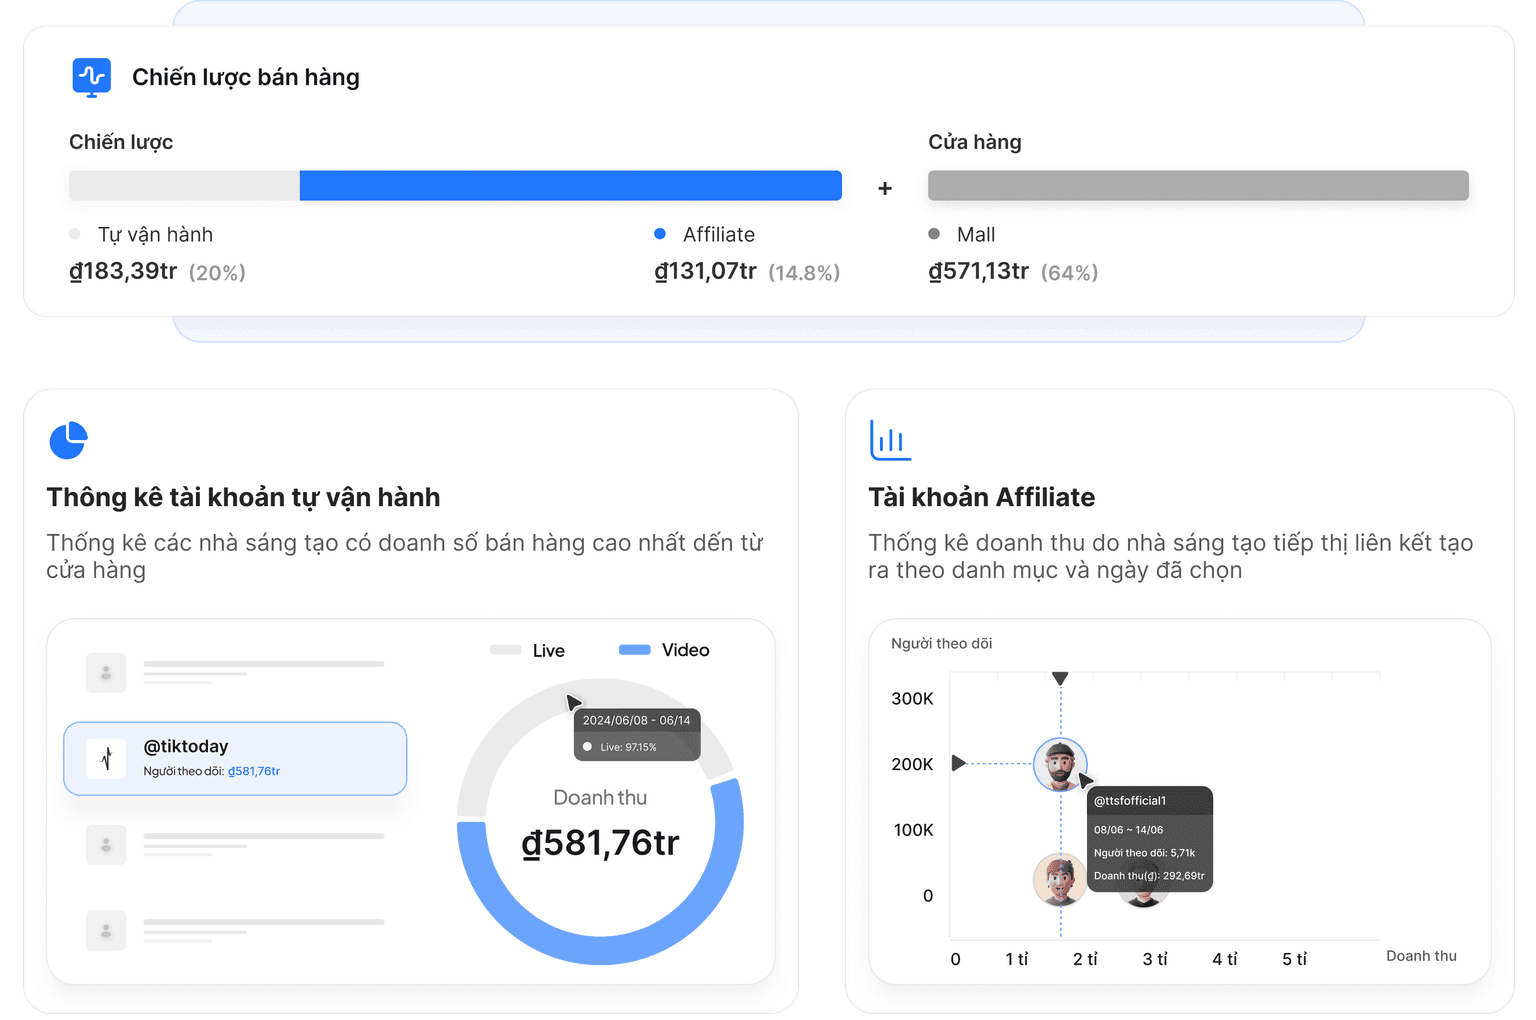The width and height of the screenshot is (1536, 1020).
Task: Select the glasses-wearing avatar near the 0 line
Action: [x=1059, y=879]
